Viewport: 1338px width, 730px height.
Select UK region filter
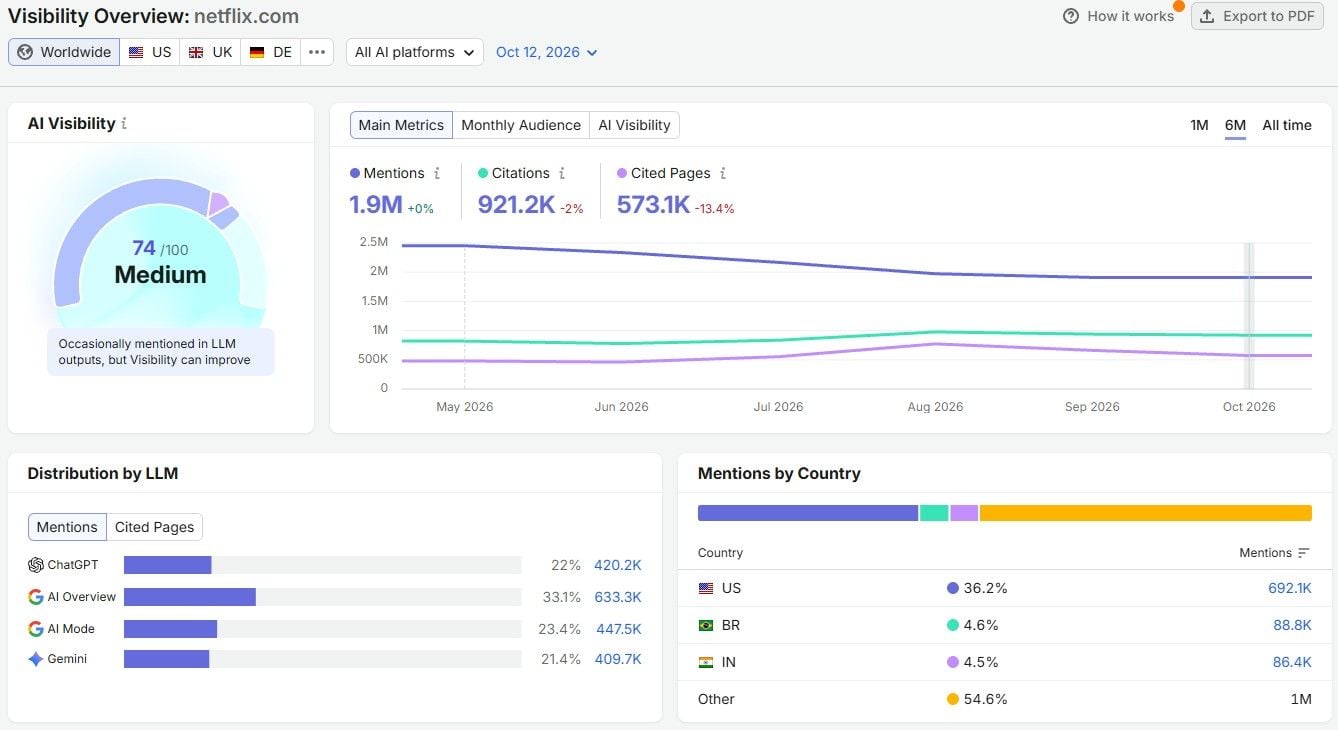(210, 52)
